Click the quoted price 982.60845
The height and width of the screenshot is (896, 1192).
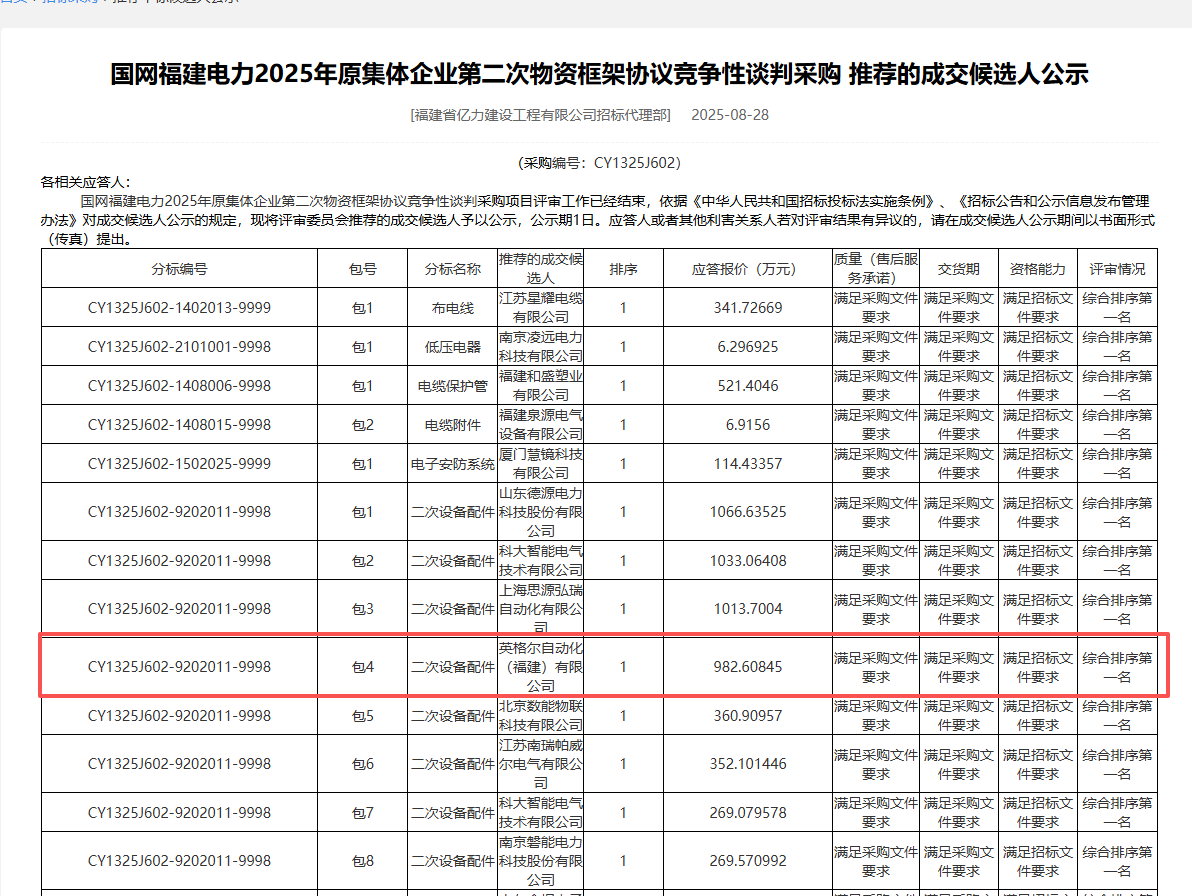click(x=748, y=666)
